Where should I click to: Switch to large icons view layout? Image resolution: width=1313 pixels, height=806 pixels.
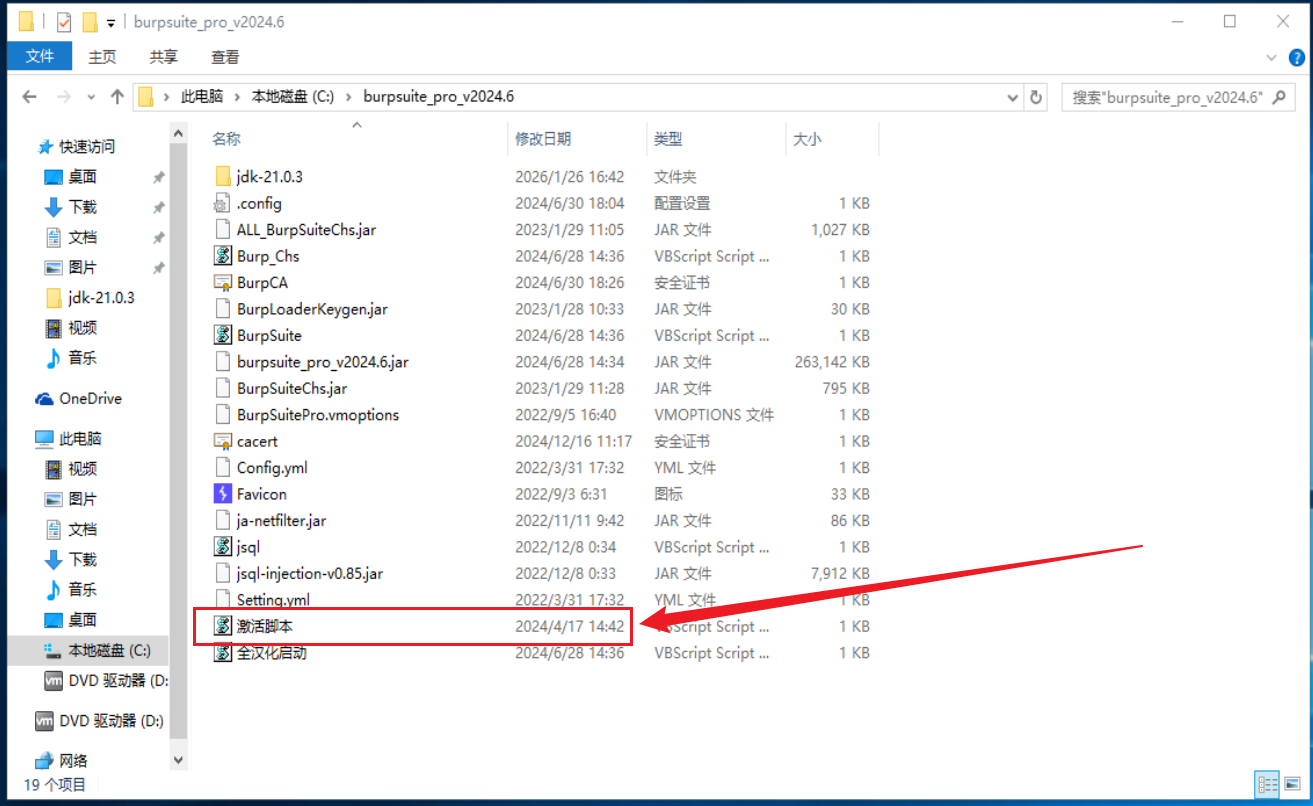(1291, 784)
